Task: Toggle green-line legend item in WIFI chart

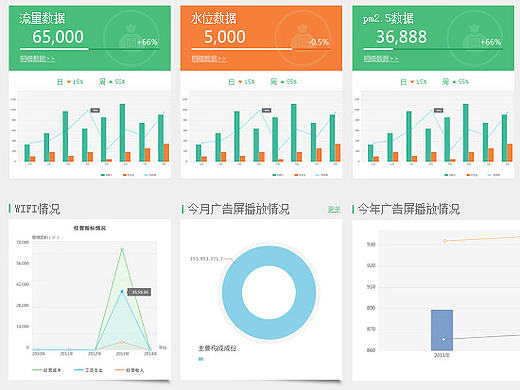Action: pos(47,370)
